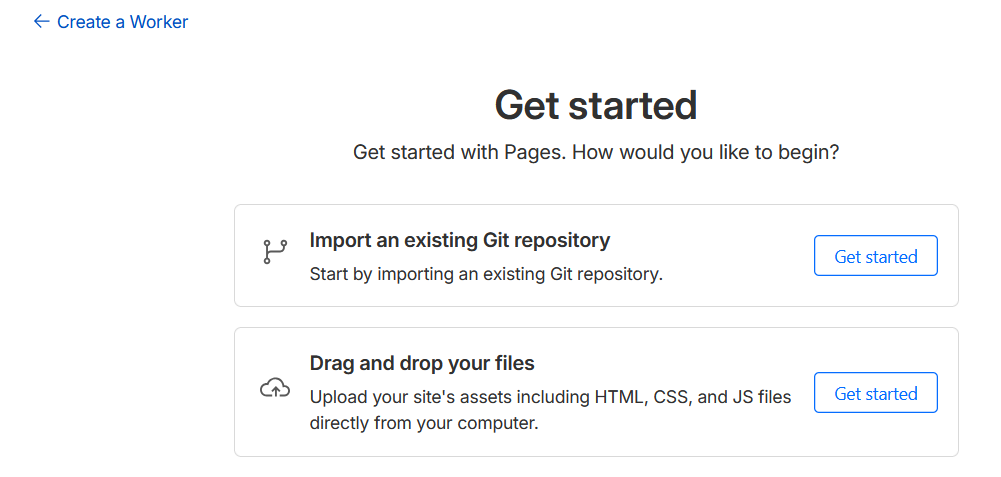Click the Git branch icon
Image resolution: width=1001 pixels, height=477 pixels.
point(274,251)
